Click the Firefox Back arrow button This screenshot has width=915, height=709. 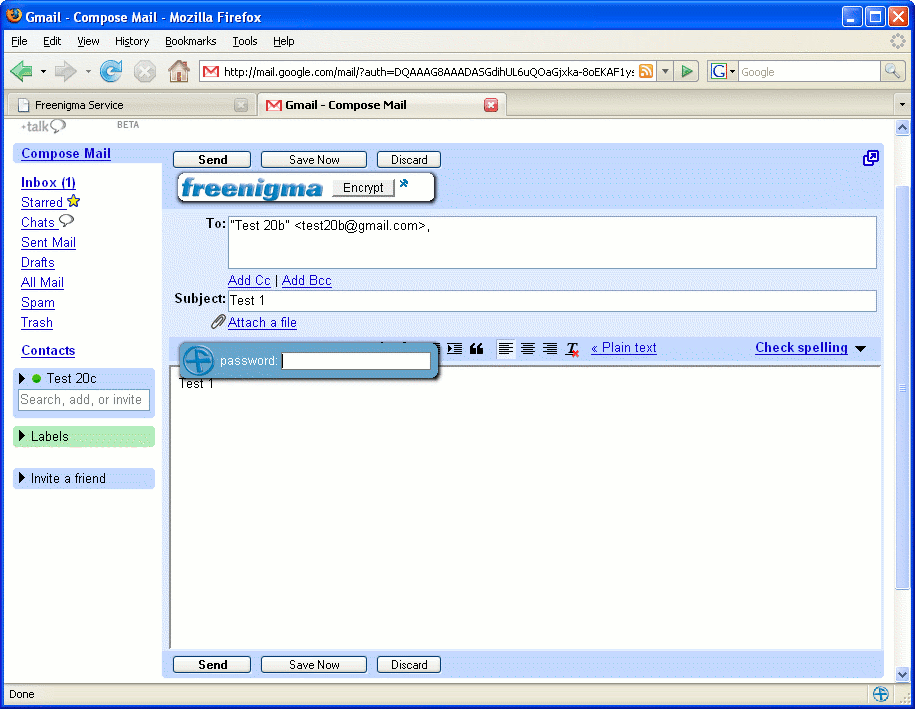(x=22, y=72)
